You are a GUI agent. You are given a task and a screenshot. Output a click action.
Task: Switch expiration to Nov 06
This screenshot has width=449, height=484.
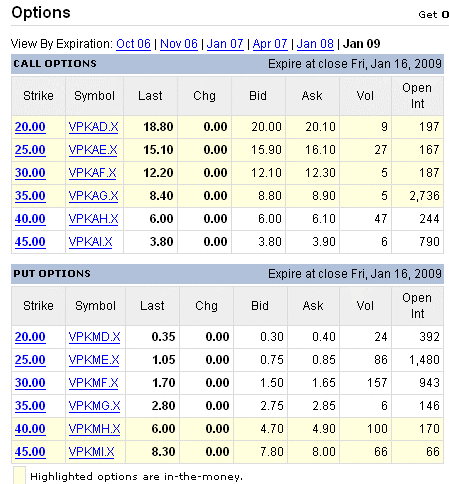click(x=179, y=44)
